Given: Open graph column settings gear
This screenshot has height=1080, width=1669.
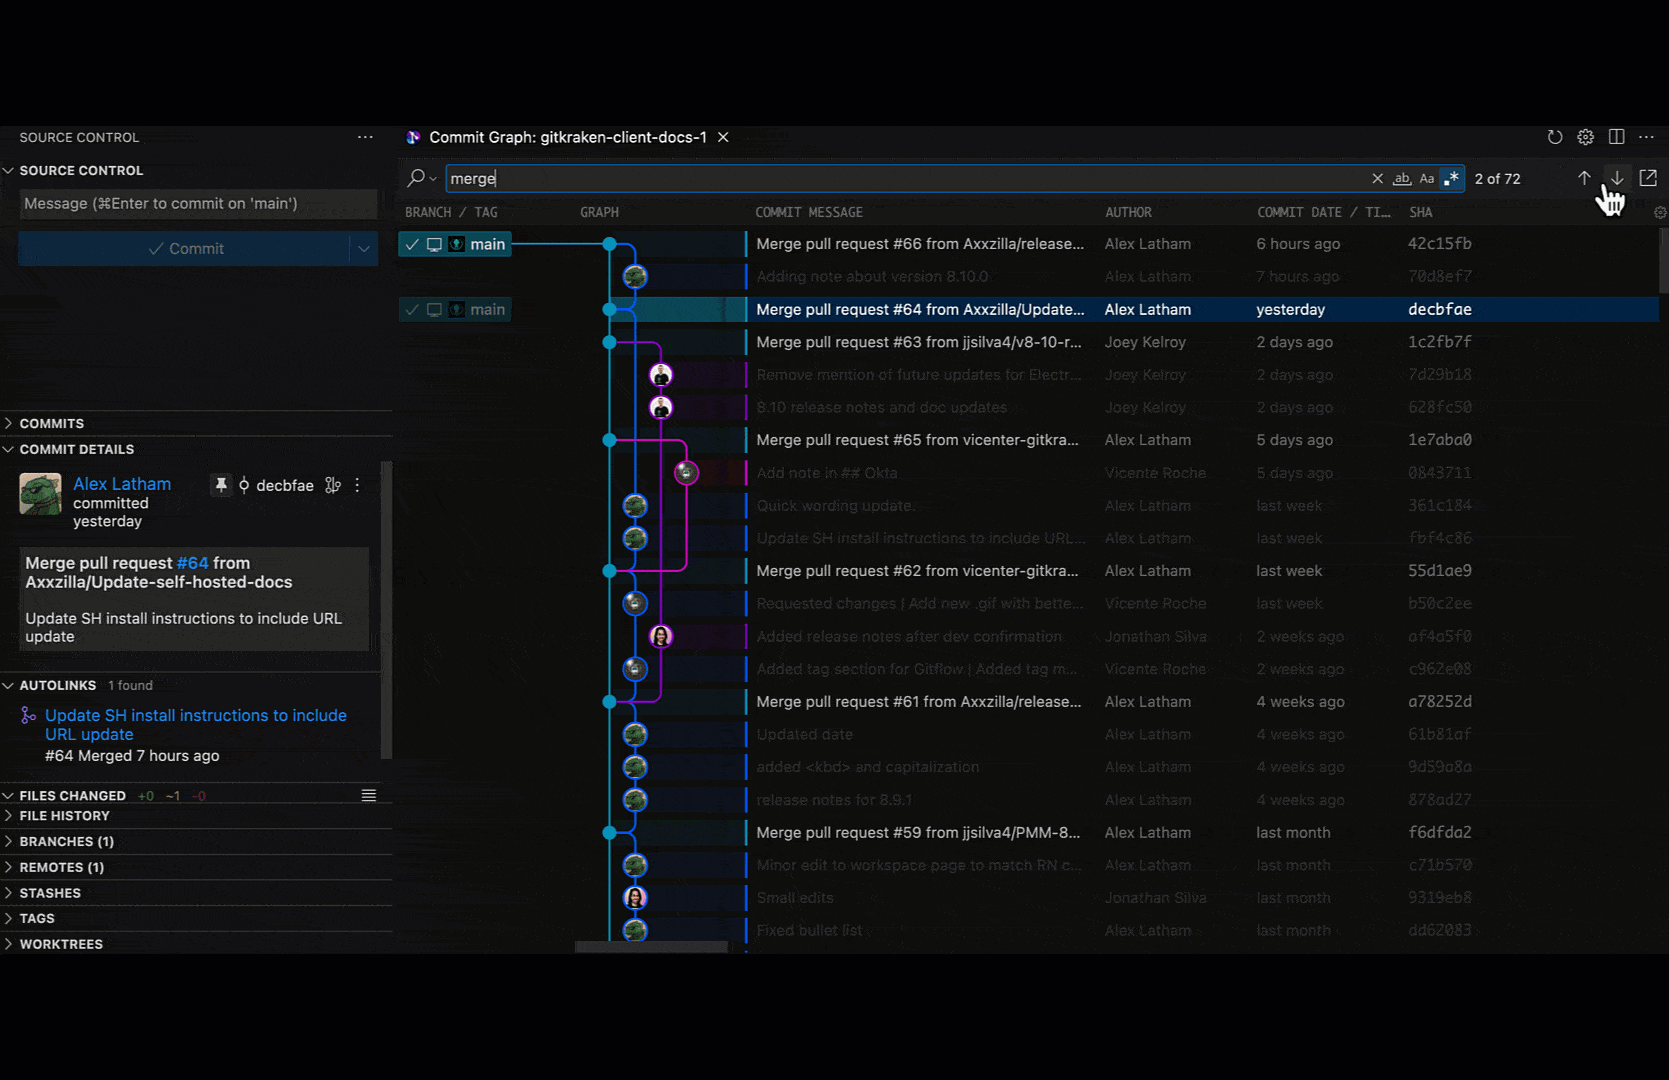Looking at the screenshot, I should [1659, 213].
